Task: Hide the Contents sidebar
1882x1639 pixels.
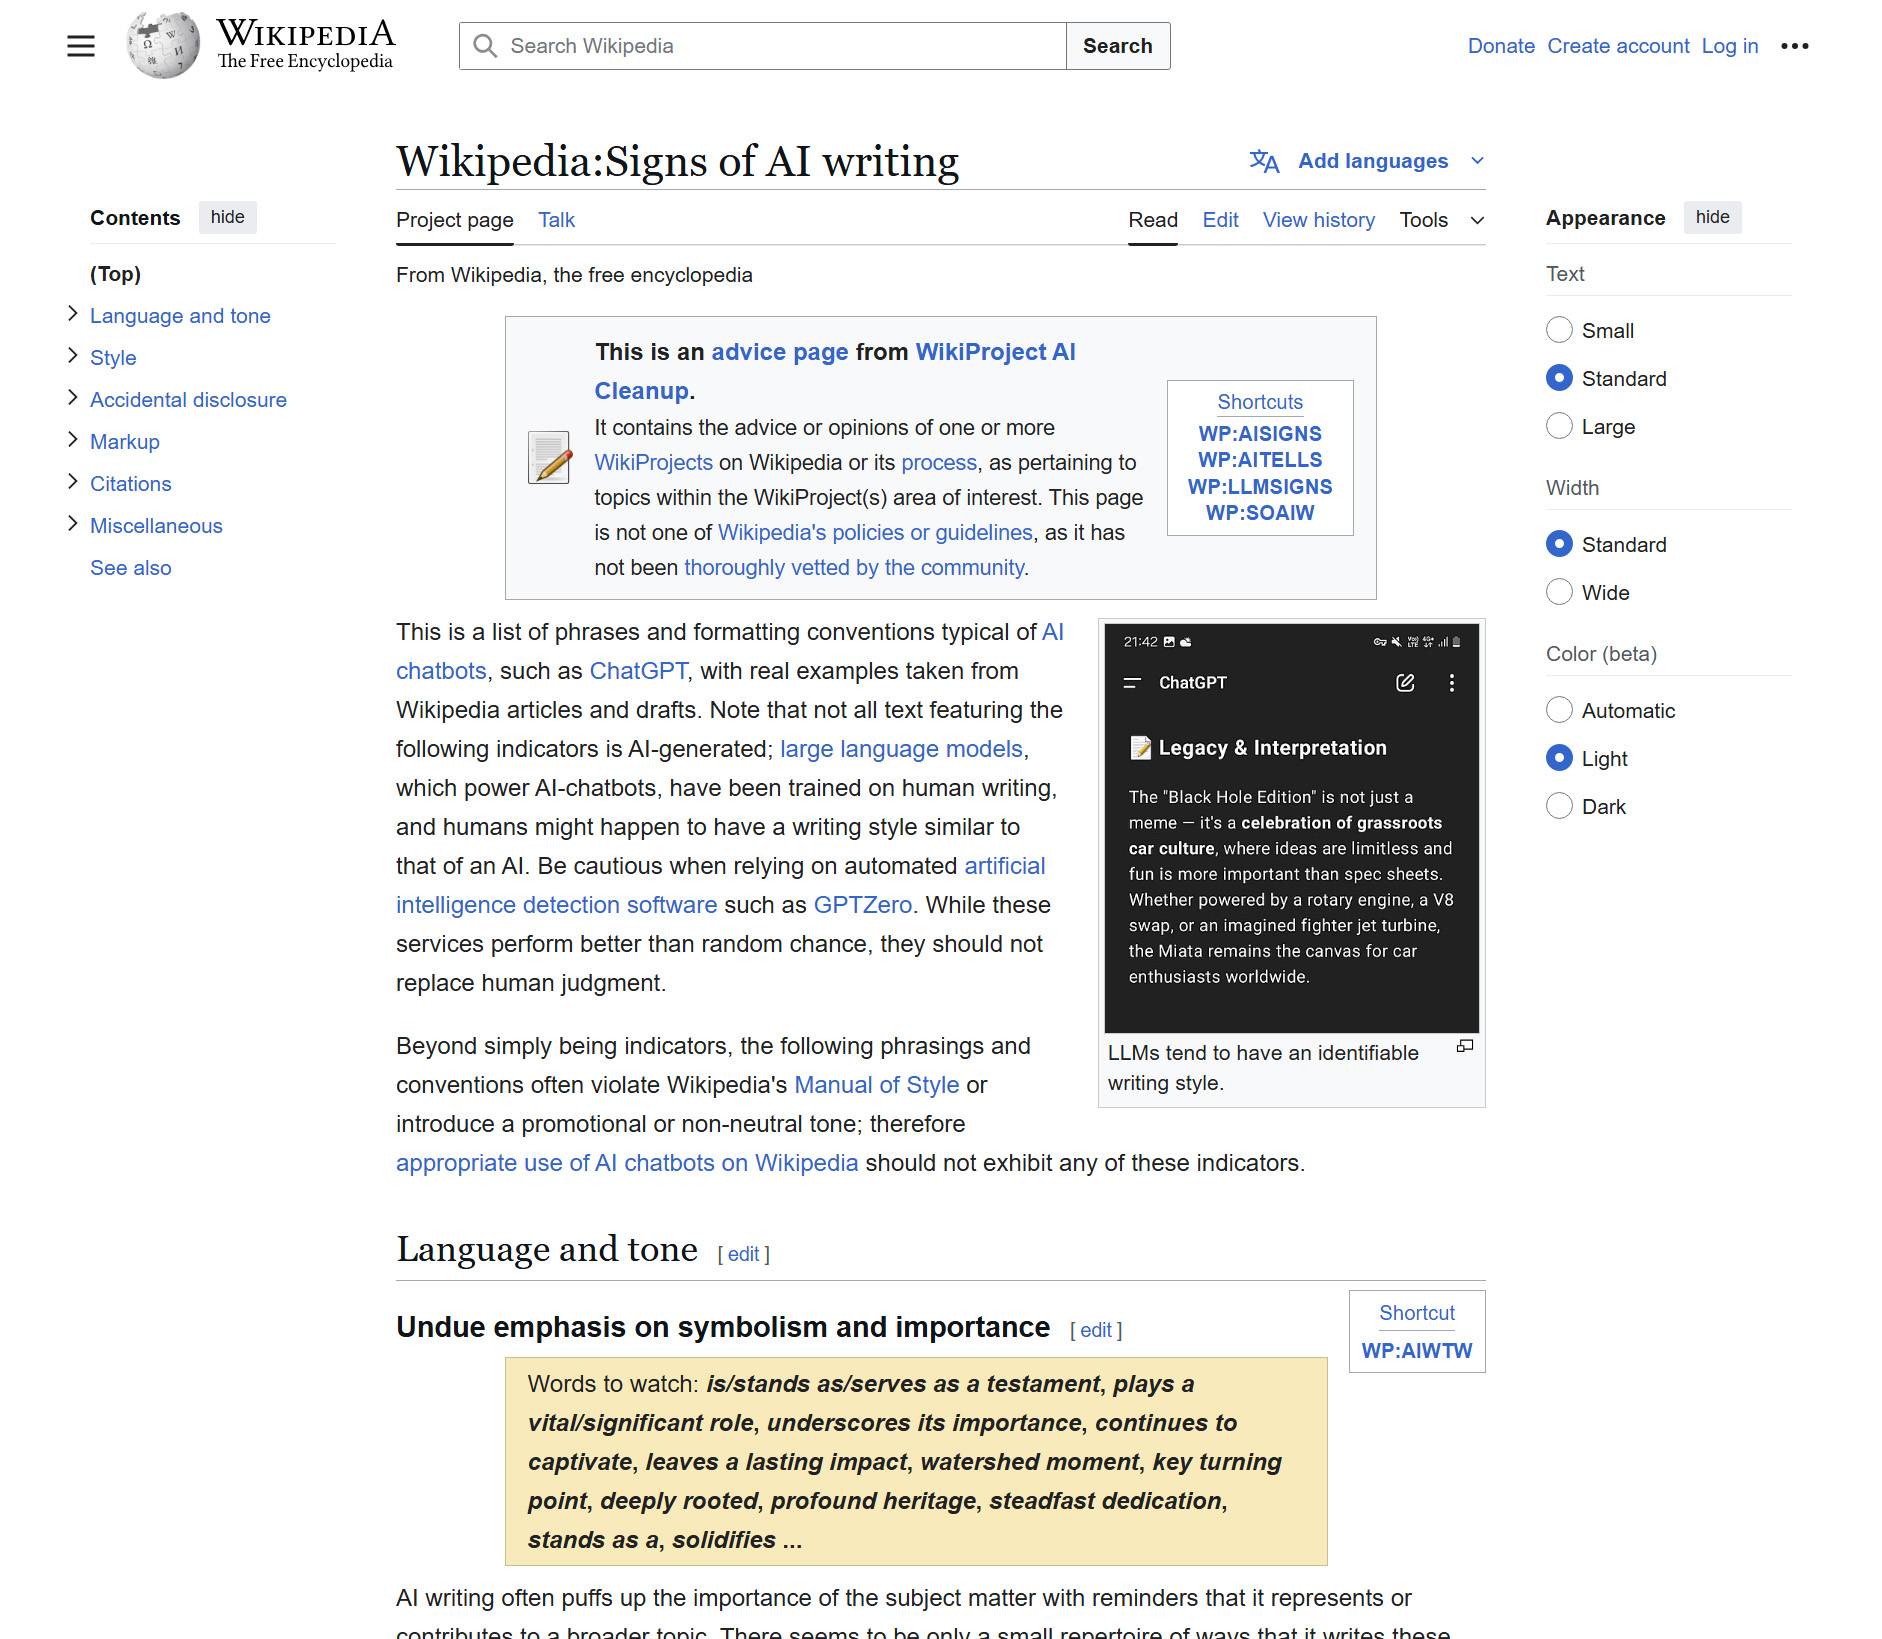Action: point(227,217)
